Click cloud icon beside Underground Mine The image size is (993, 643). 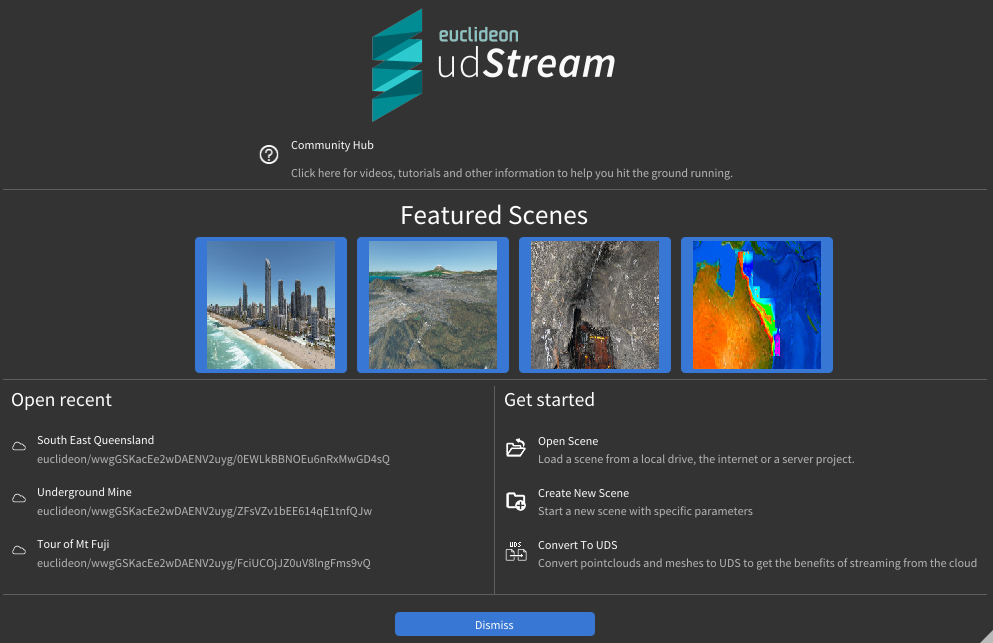pos(19,499)
